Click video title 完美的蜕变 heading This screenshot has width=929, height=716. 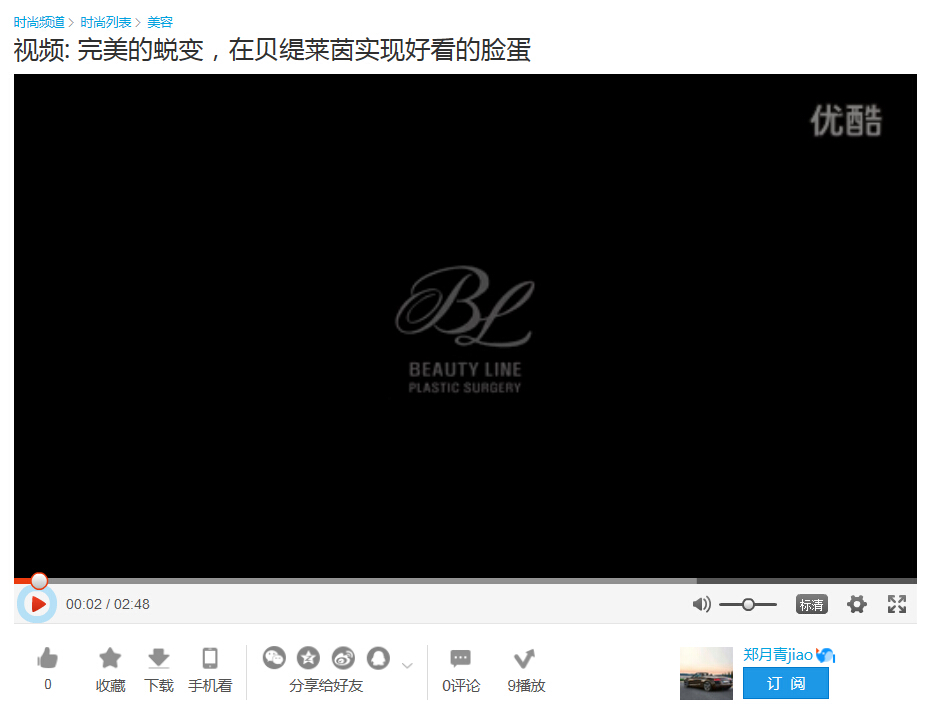(x=273, y=50)
